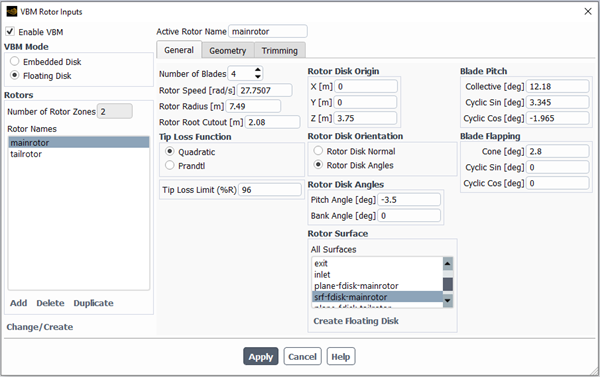The image size is (600, 377).
Task: Switch to the Geometry tab
Action: click(x=228, y=51)
